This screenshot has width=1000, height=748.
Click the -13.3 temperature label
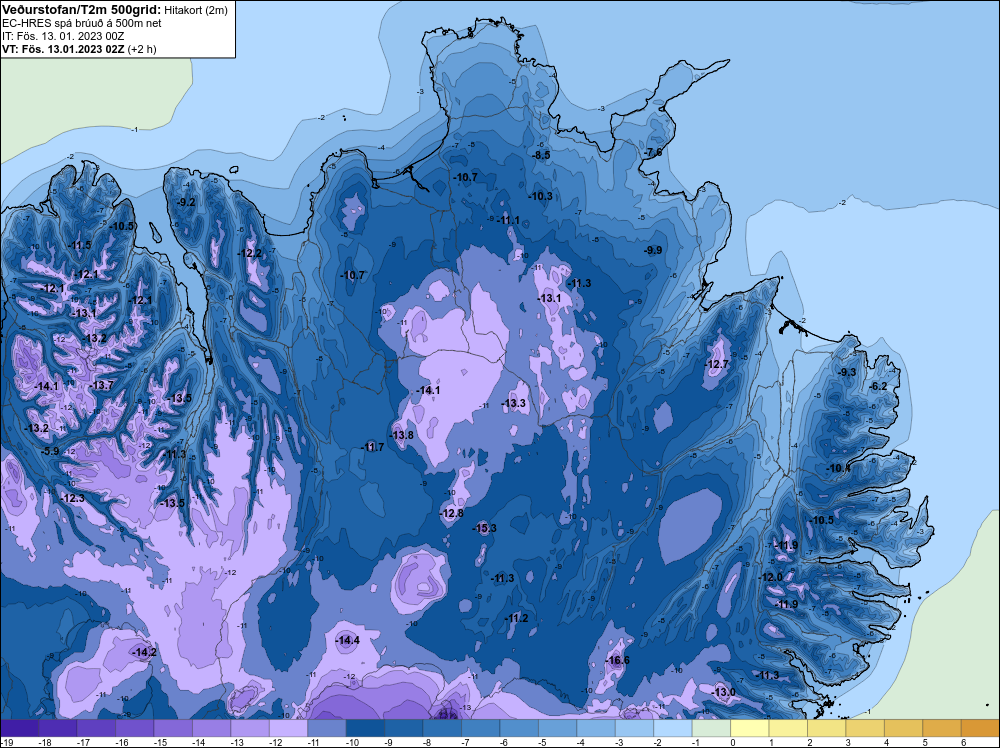tap(513, 403)
